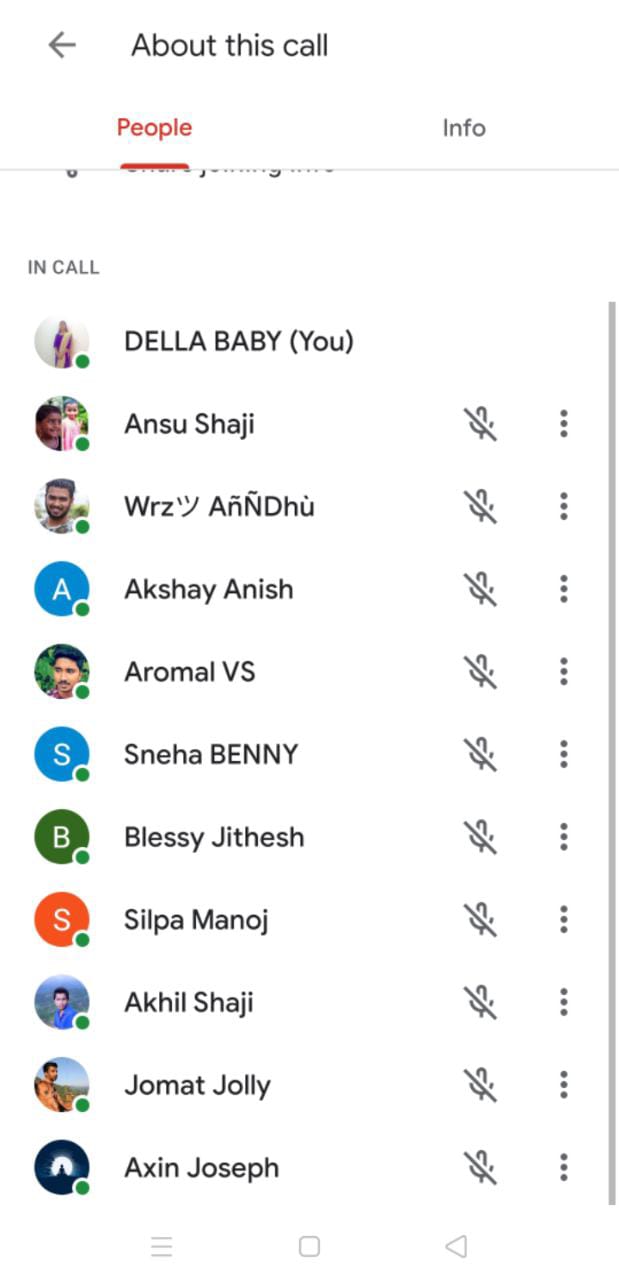Go back using the top arrow
This screenshot has width=619, height=1280.
pos(62,45)
